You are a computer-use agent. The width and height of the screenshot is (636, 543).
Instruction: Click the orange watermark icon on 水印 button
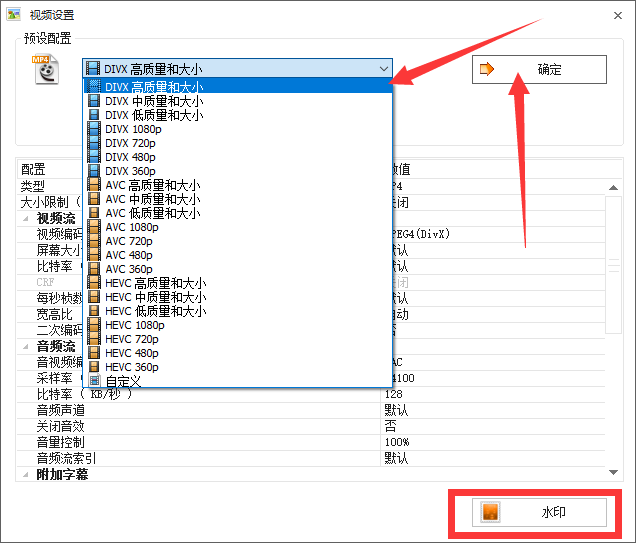(490, 512)
